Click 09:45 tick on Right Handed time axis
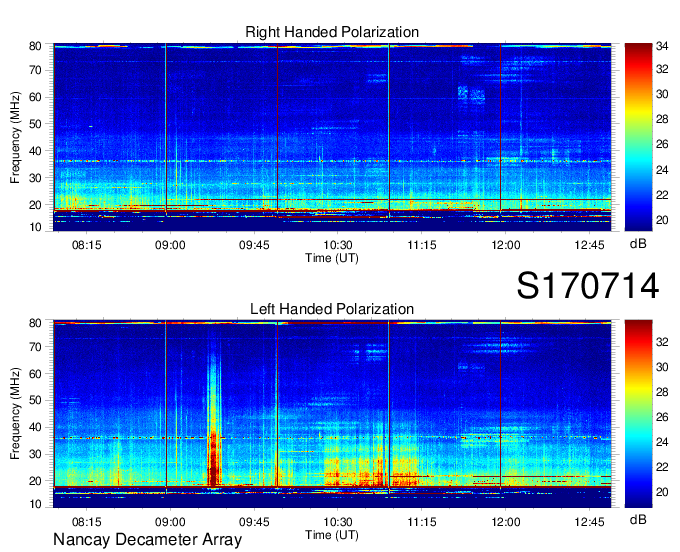This screenshot has width=680, height=552. 254,245
